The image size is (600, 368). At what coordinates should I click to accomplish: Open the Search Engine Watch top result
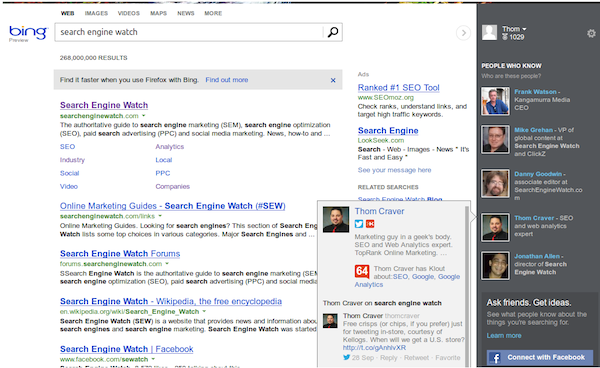point(104,105)
